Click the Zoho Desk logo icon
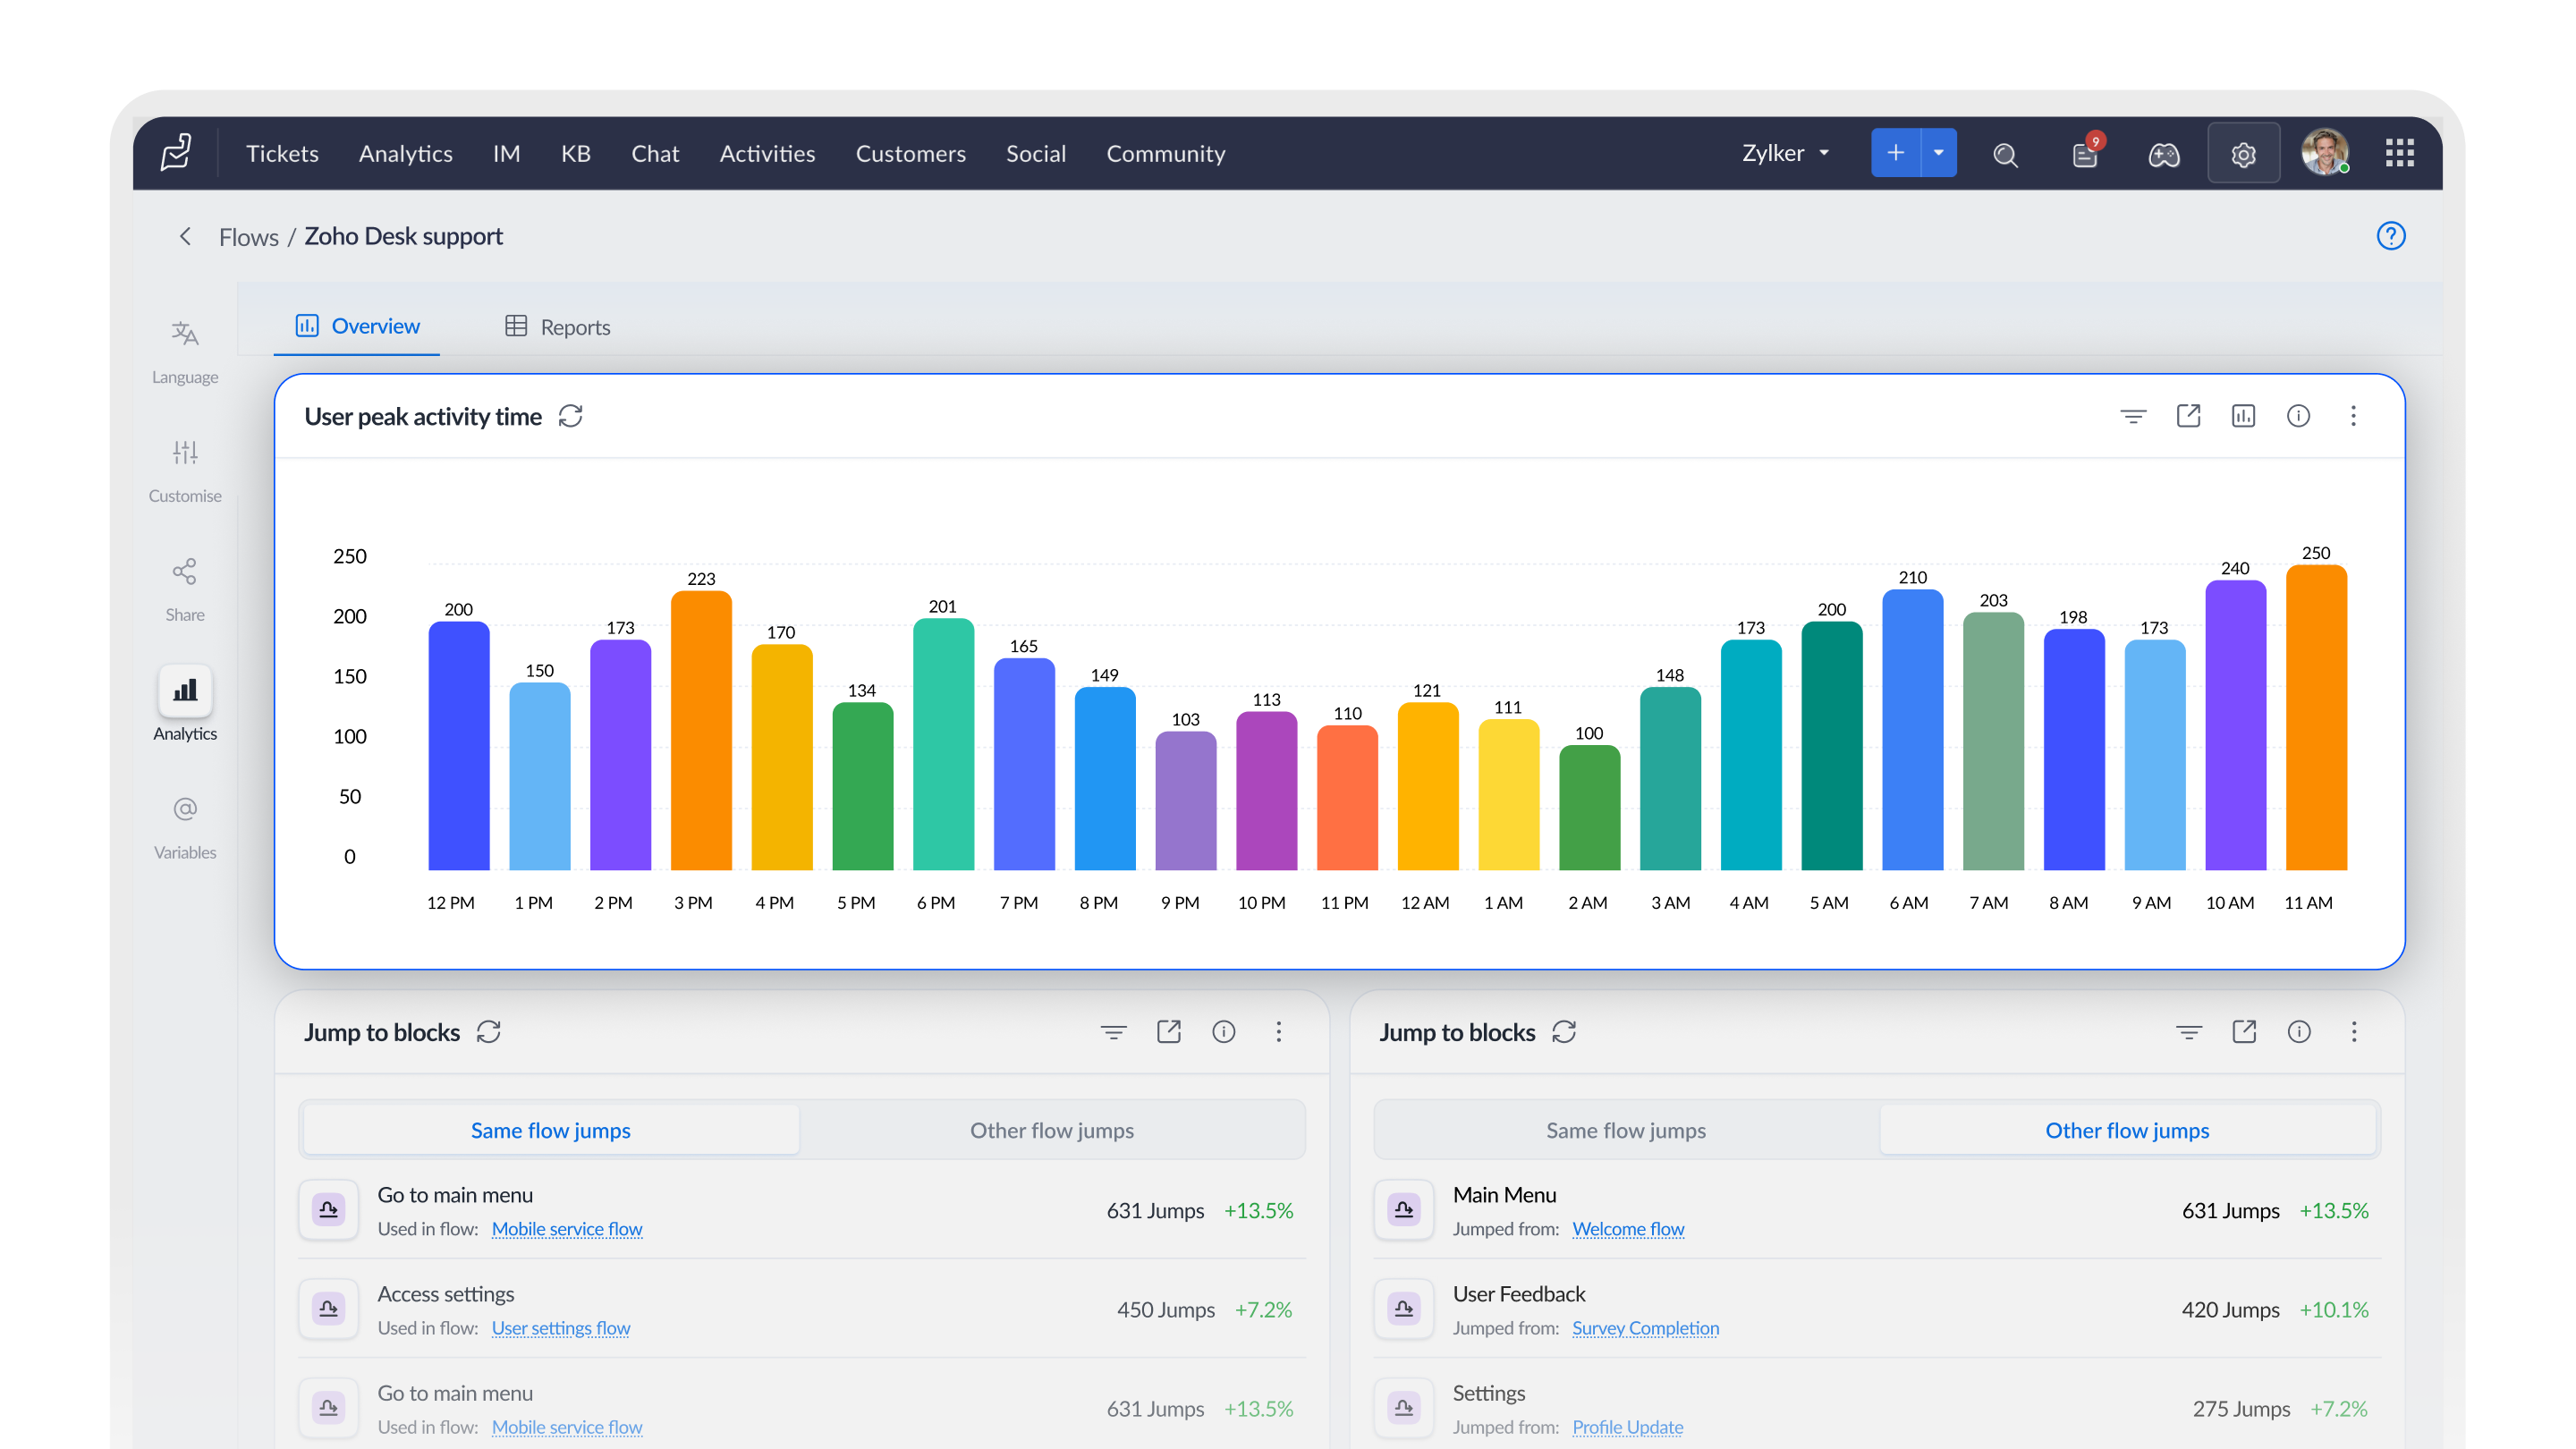2576x1449 pixels. click(176, 153)
